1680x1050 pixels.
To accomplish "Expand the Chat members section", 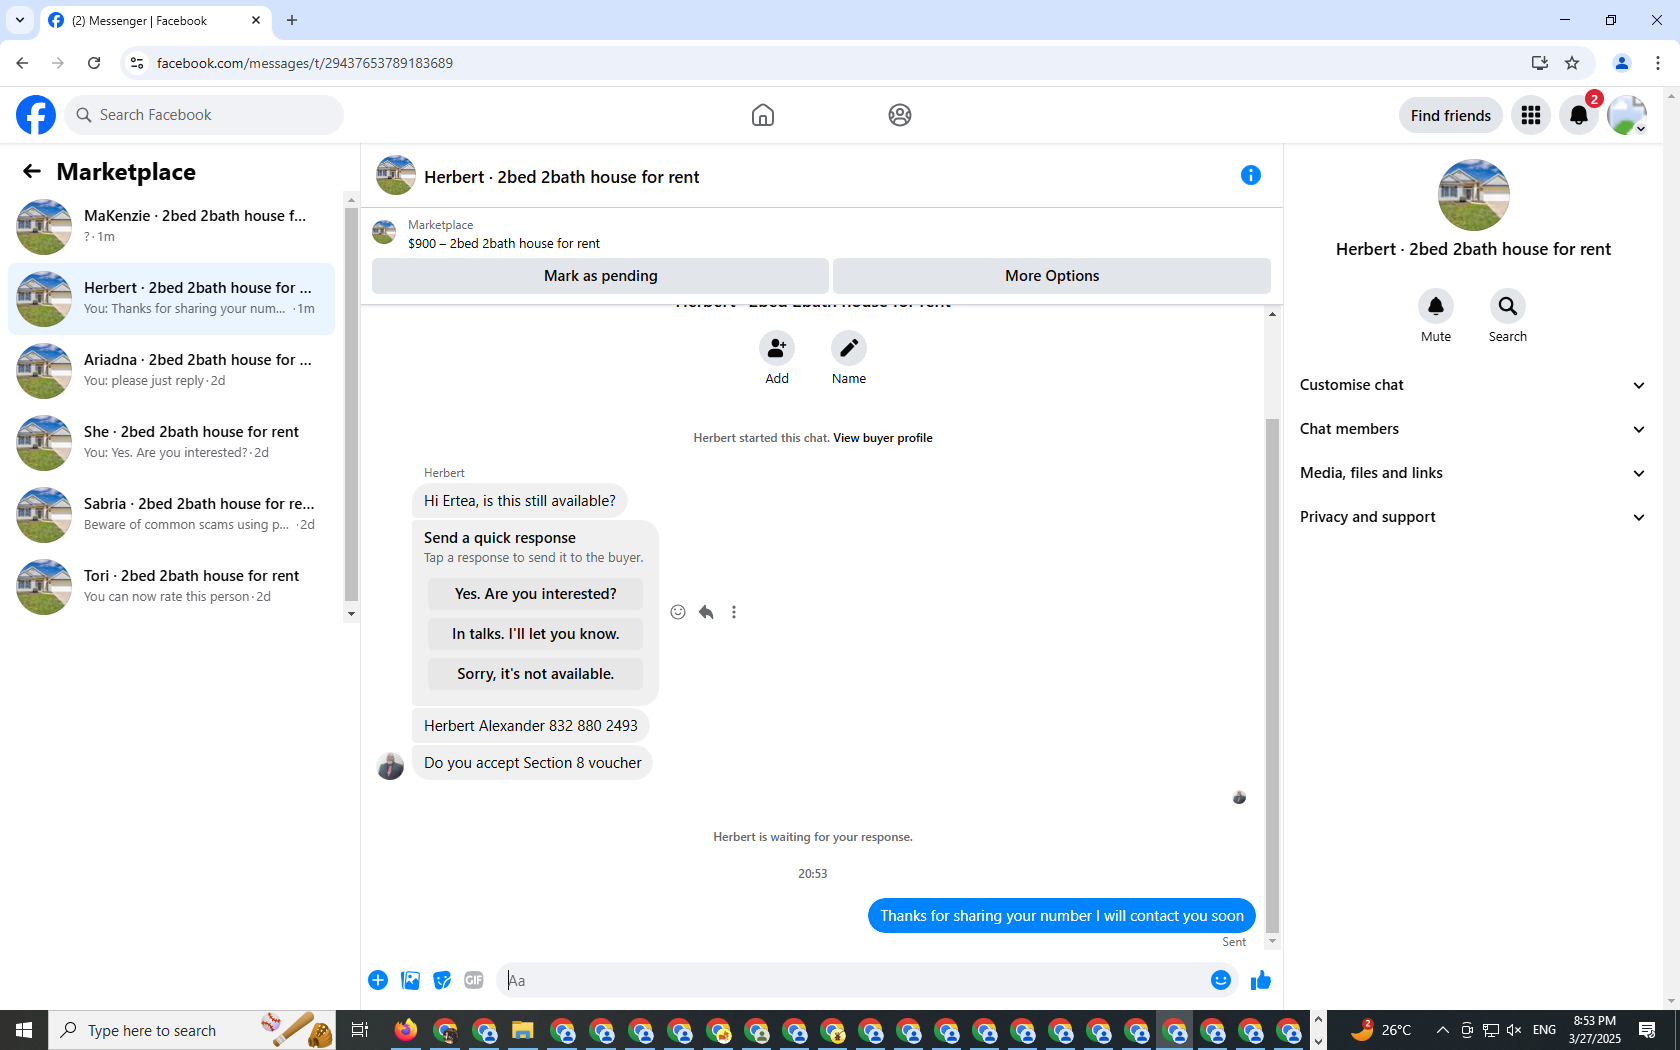I will click(x=1472, y=429).
